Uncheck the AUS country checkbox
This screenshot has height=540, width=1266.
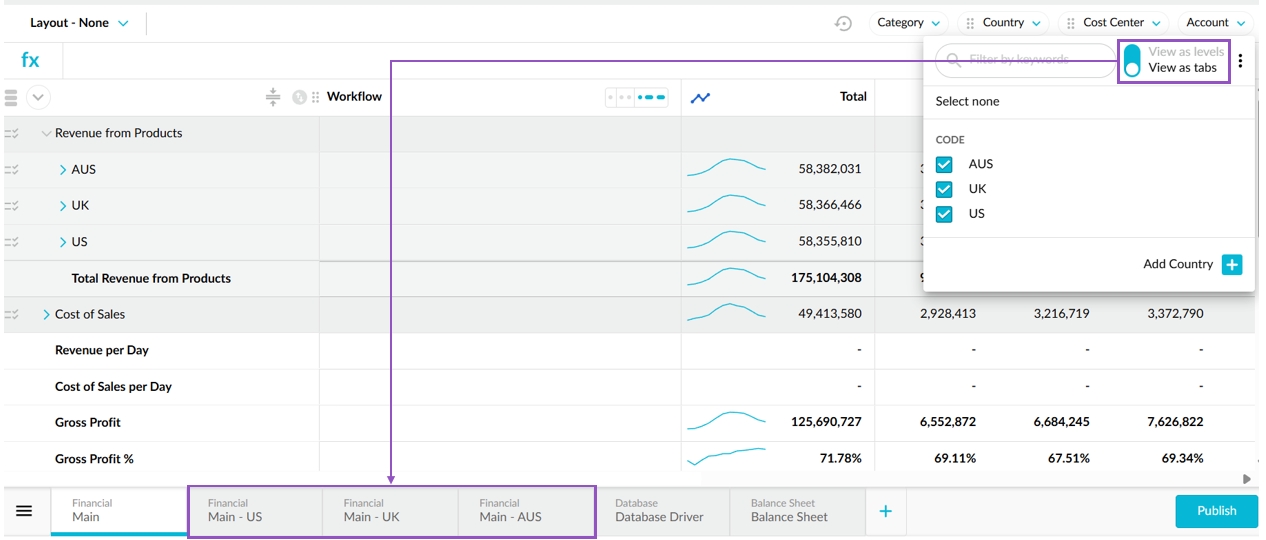(944, 164)
